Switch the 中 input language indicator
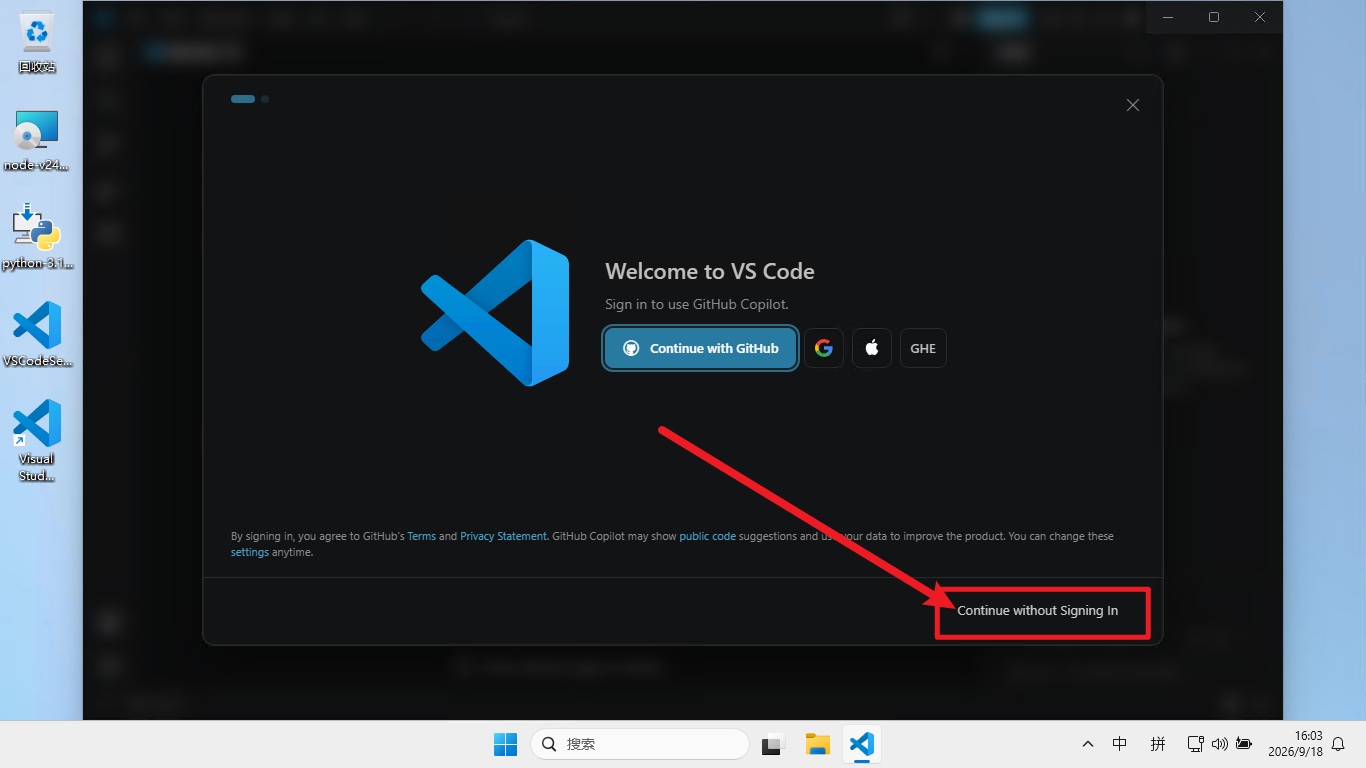This screenshot has height=768, width=1366. [1120, 744]
